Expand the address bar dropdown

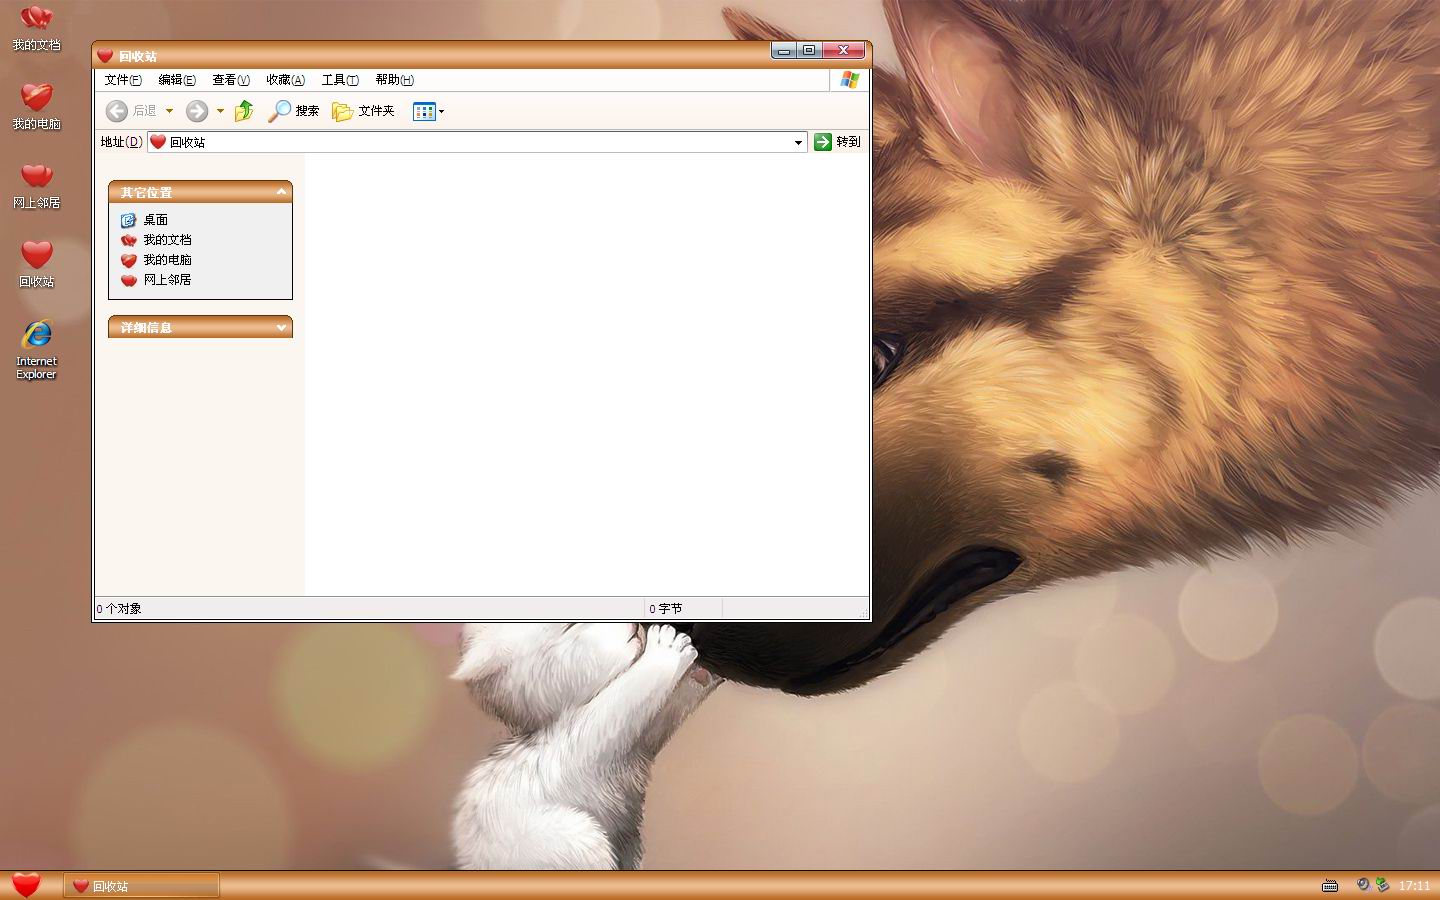point(798,142)
